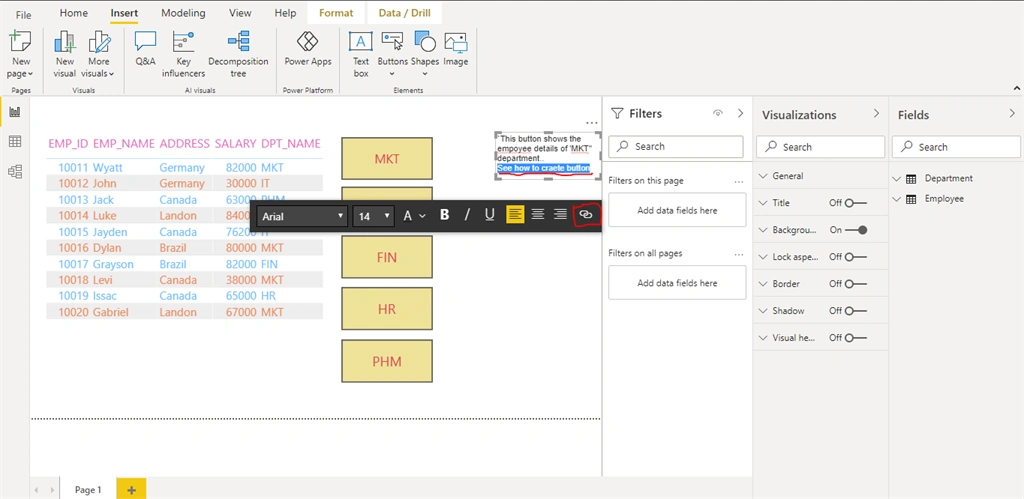Switch to Model view in sidebar
Viewport: 1024px width, 499px height.
coord(14,171)
